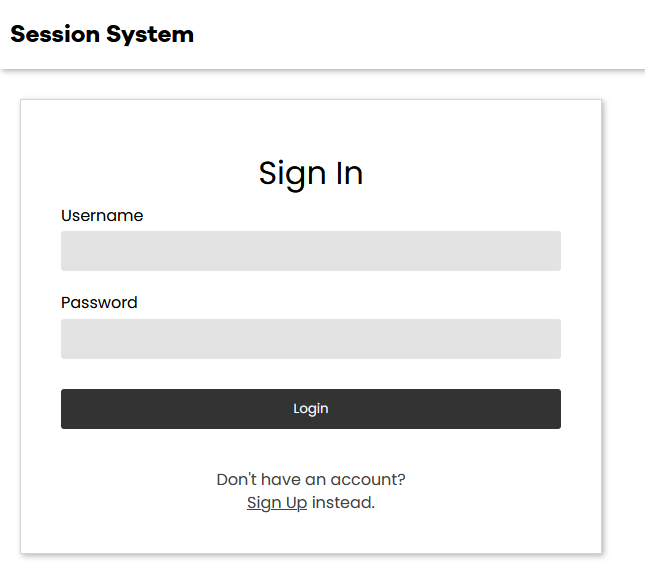
Task: Click the "Don't have an account?" text
Action: 310,480
